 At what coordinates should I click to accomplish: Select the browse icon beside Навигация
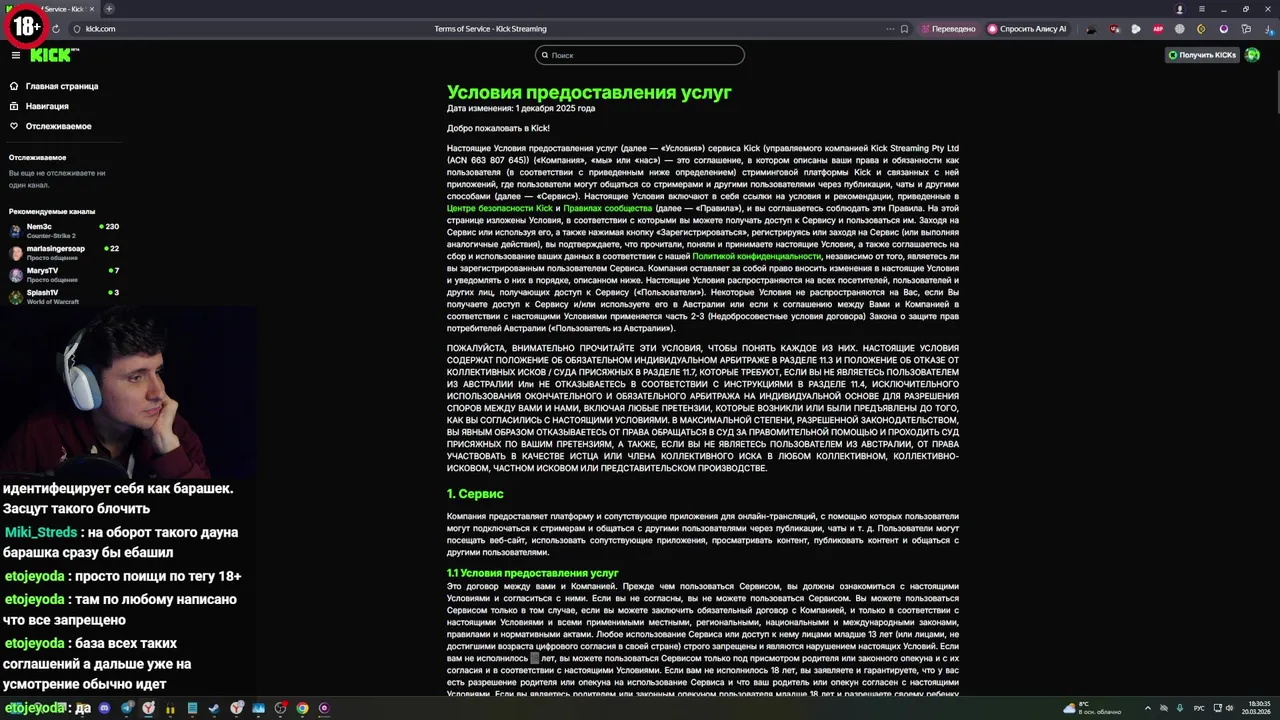14,106
